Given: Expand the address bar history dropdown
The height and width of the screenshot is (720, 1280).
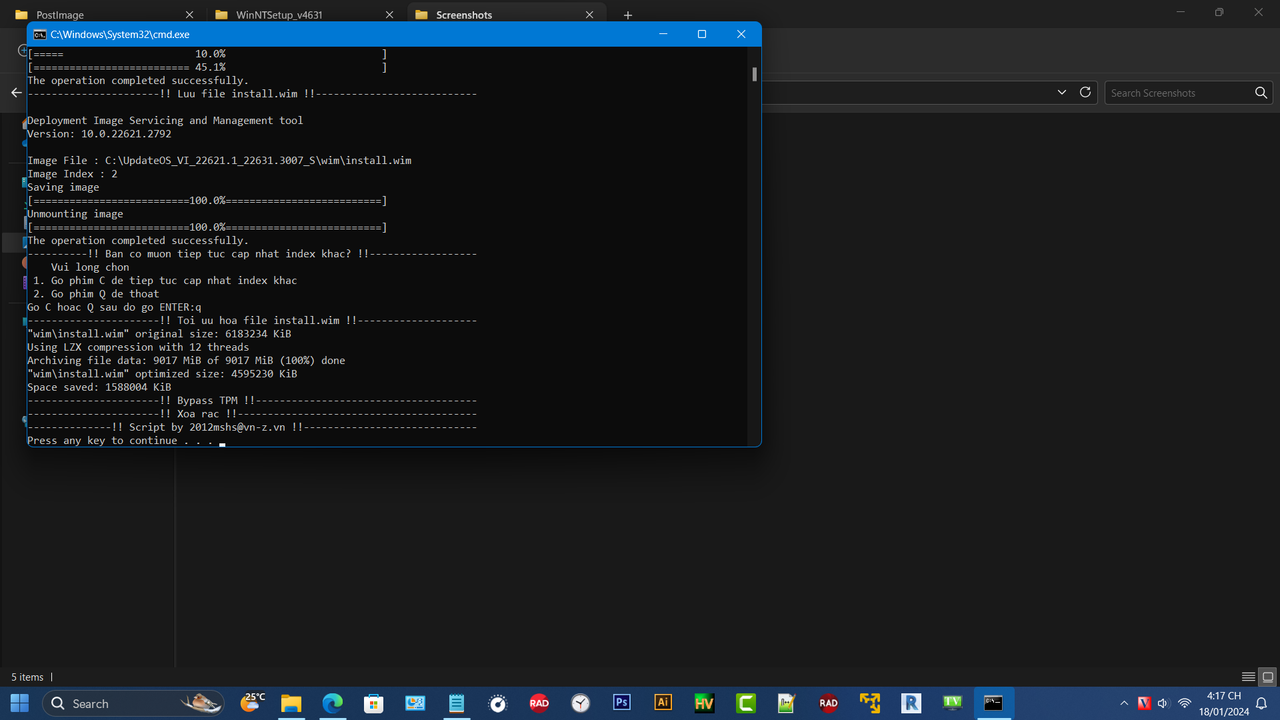Looking at the screenshot, I should click(x=1063, y=92).
